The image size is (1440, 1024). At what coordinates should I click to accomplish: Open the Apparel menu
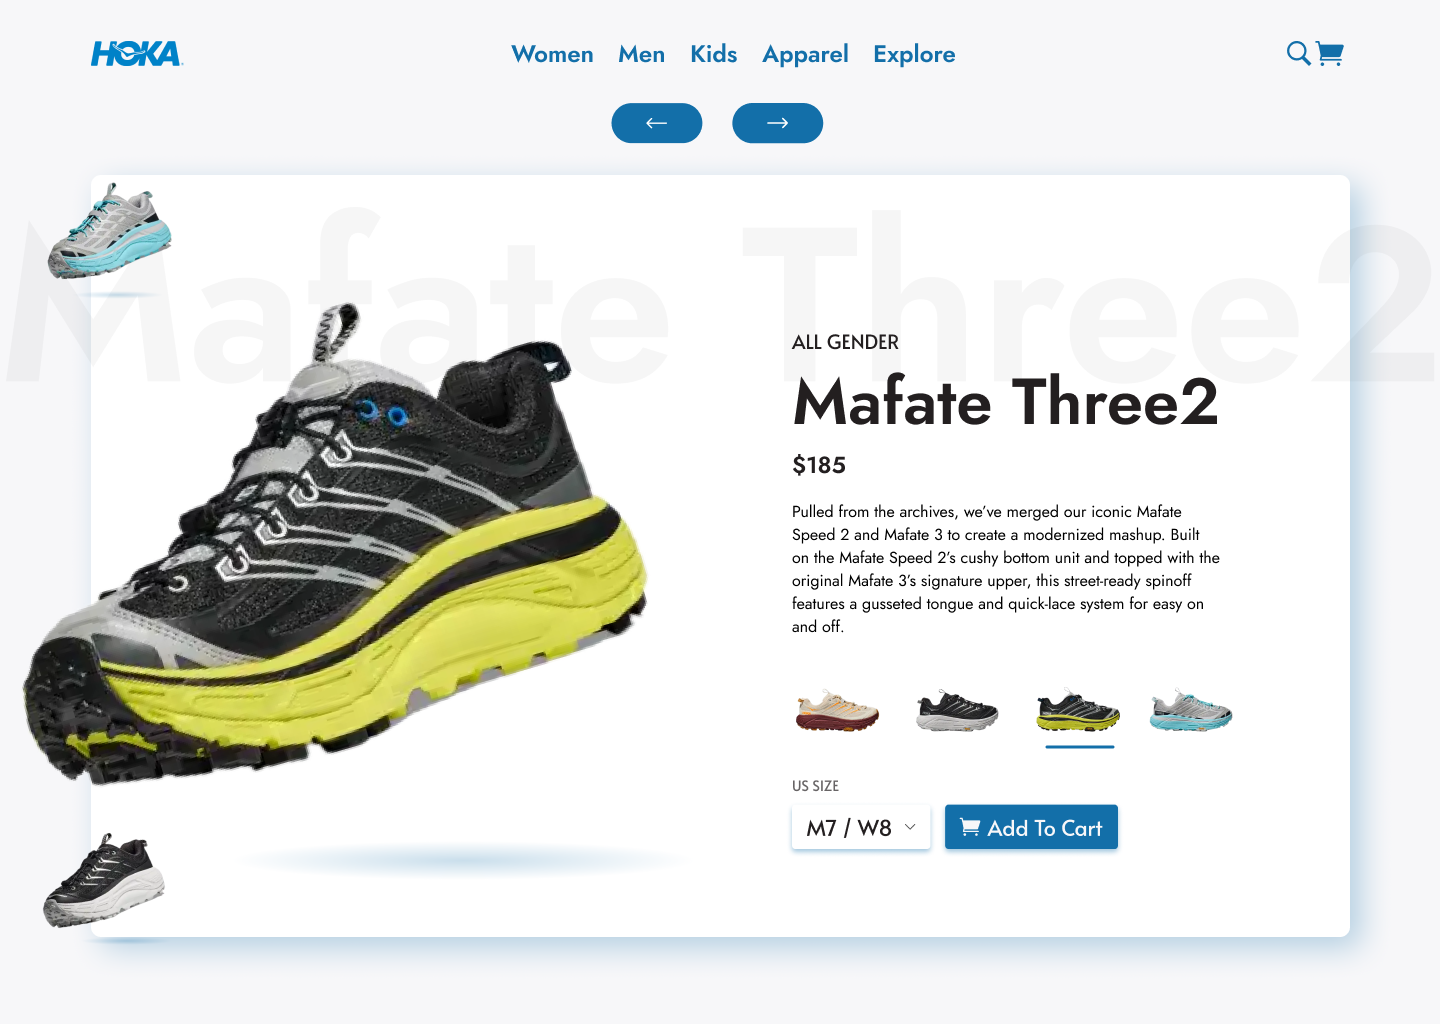tap(805, 54)
